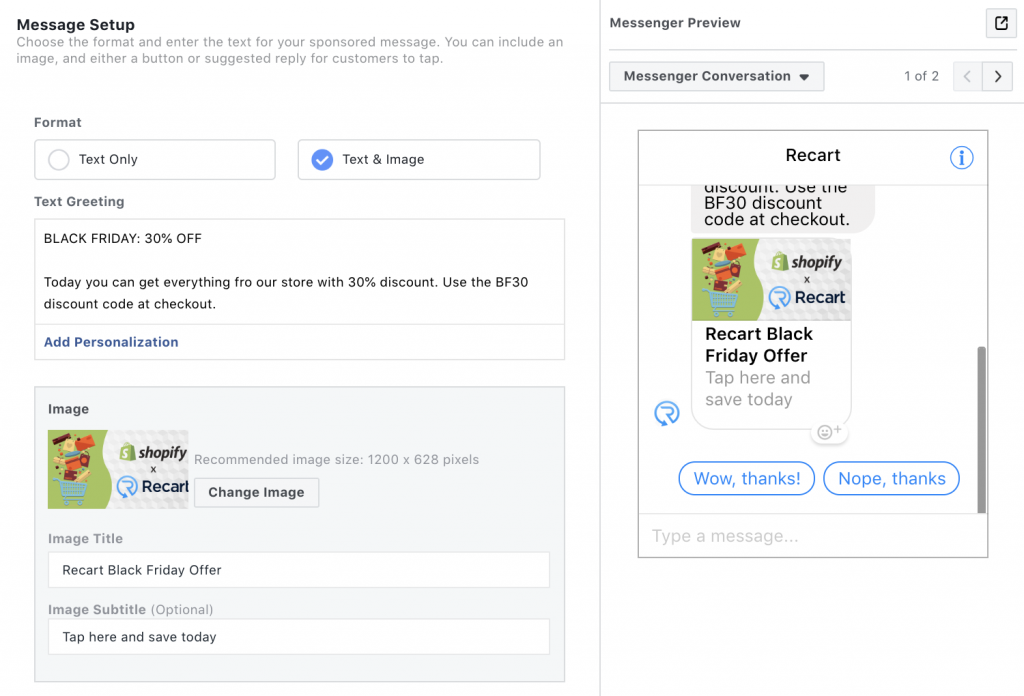Select the Text & Image format option
This screenshot has width=1024, height=696.
(x=419, y=159)
